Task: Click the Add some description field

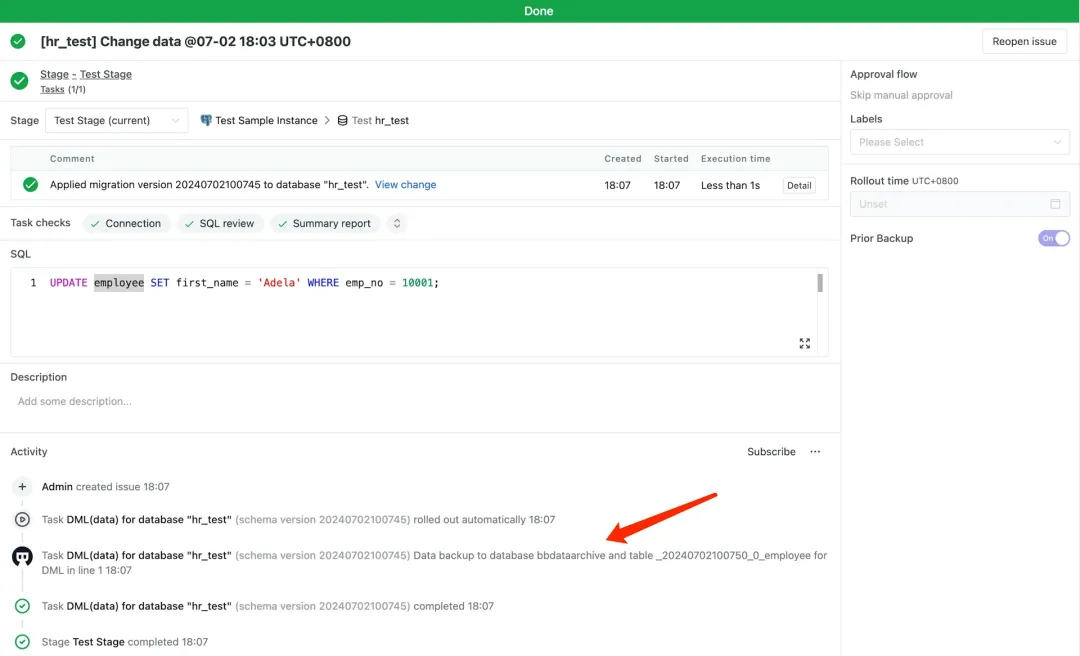Action: click(74, 401)
